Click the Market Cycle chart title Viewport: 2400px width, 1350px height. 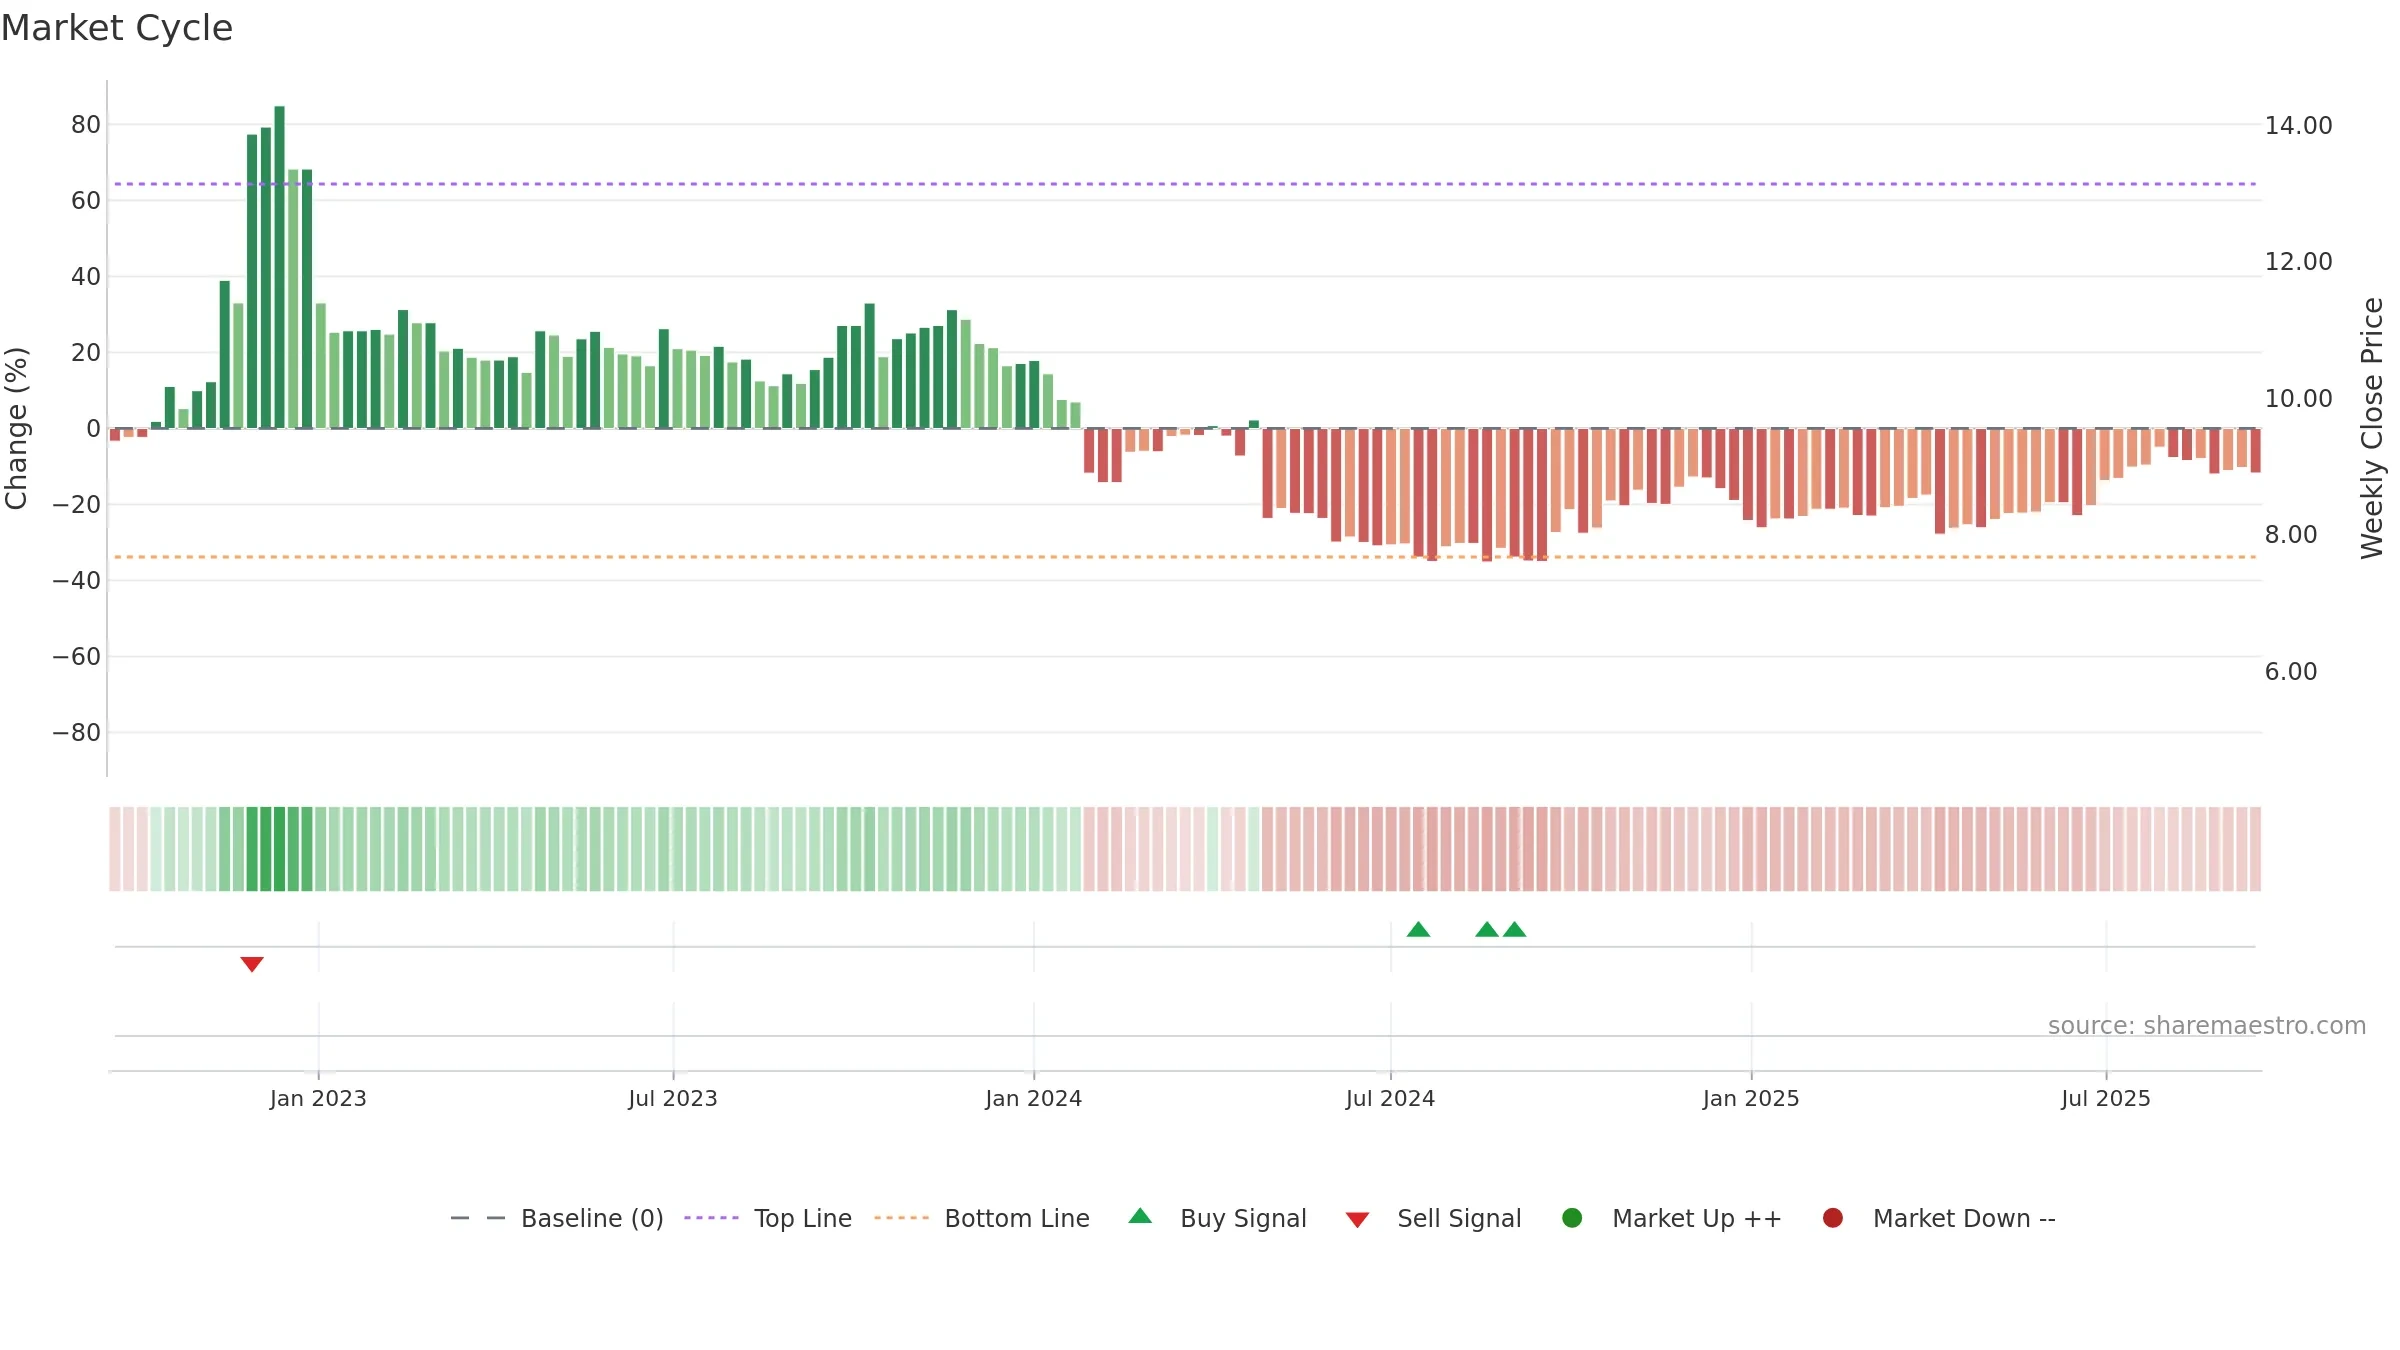pyautogui.click(x=117, y=28)
